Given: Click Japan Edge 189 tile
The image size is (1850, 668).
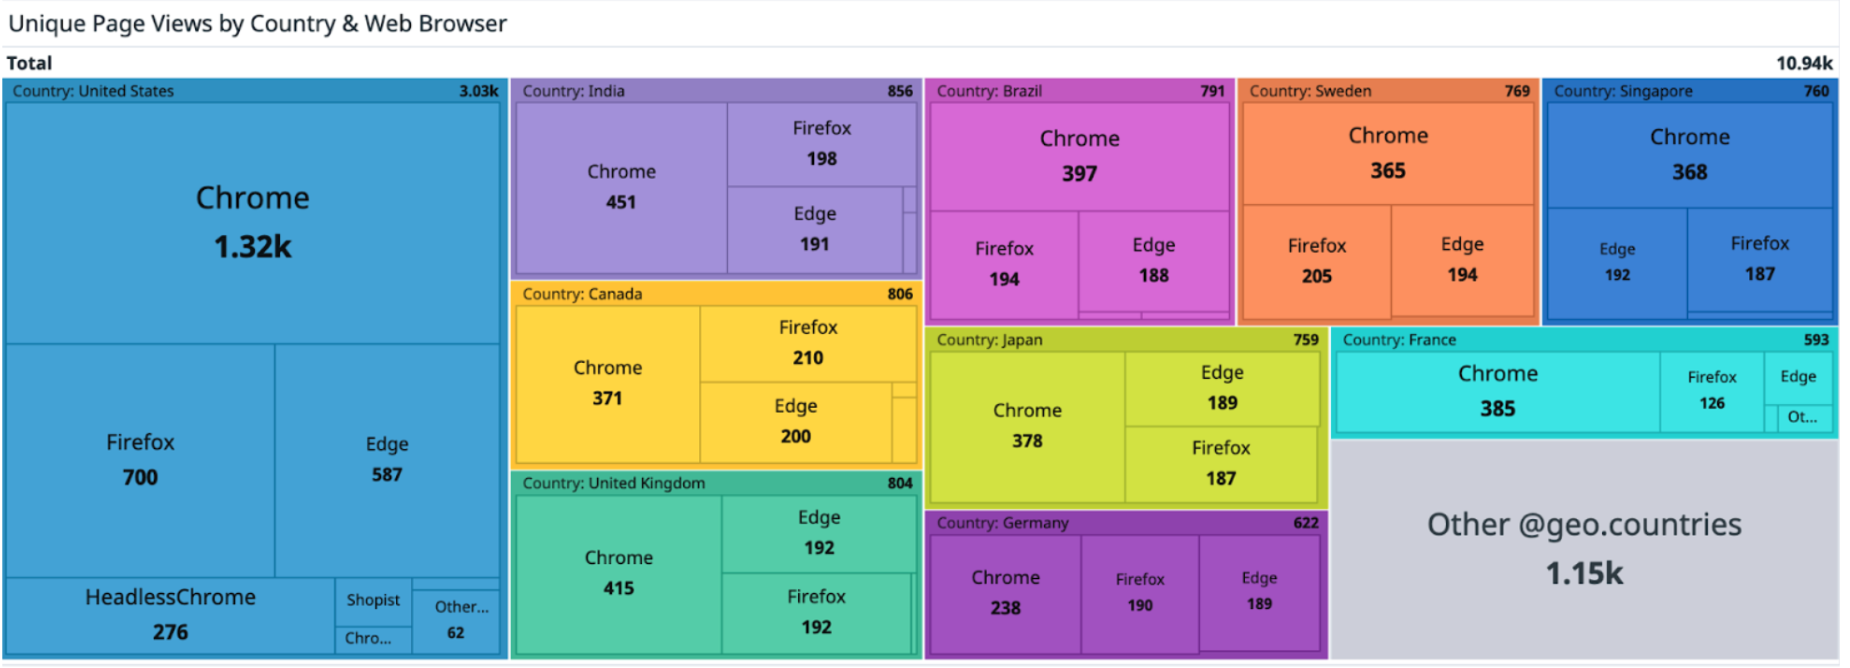Looking at the screenshot, I should tap(1222, 388).
